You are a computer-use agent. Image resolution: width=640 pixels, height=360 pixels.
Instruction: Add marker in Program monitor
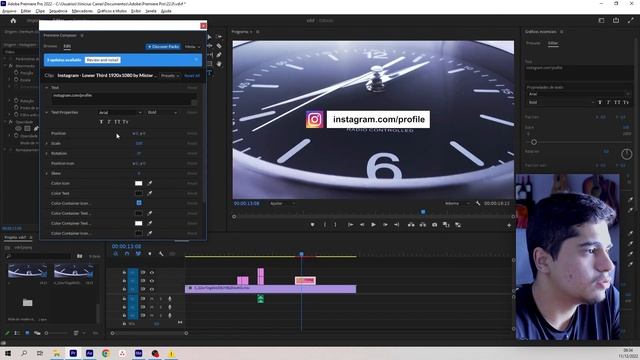click(x=313, y=224)
